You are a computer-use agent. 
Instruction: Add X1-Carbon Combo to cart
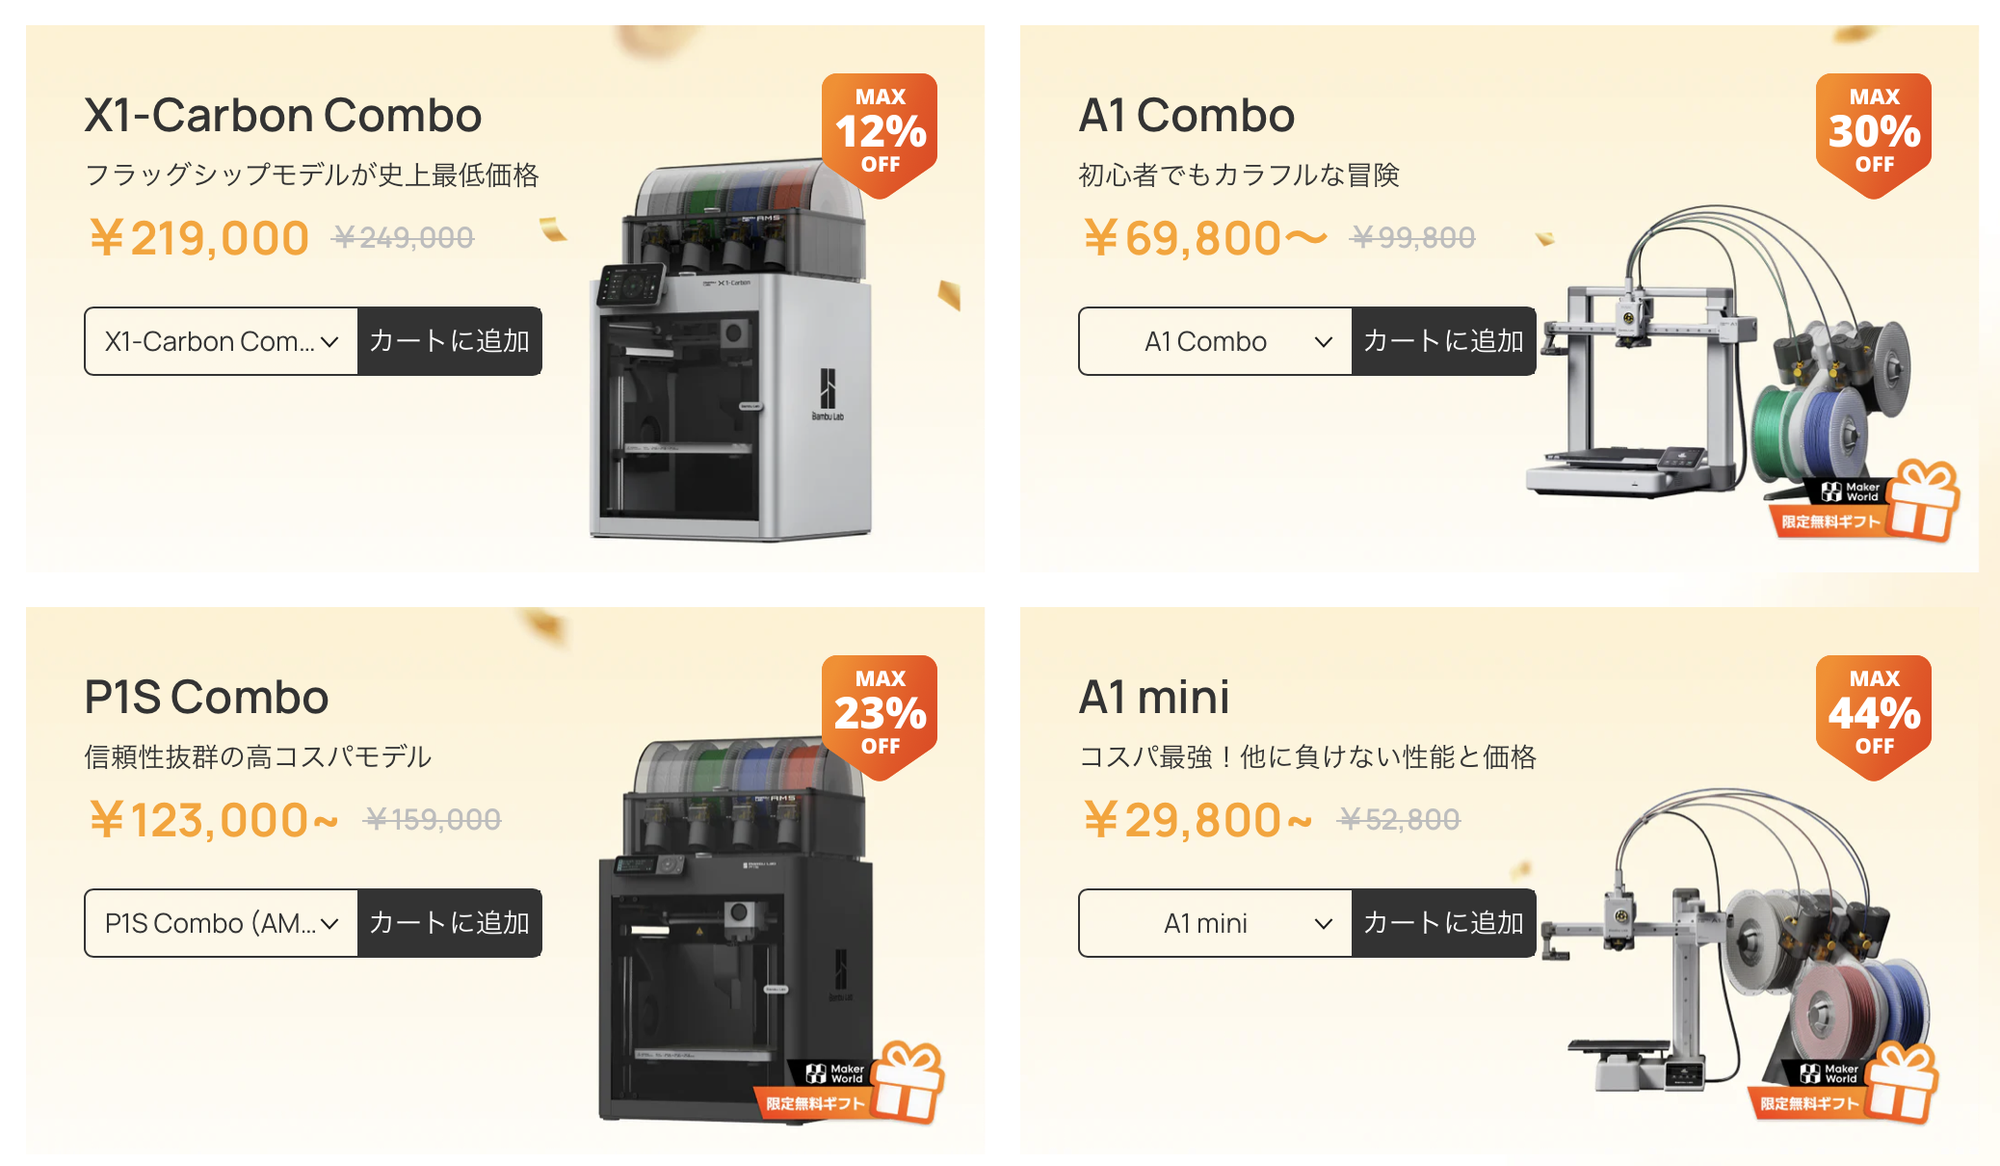pos(450,341)
